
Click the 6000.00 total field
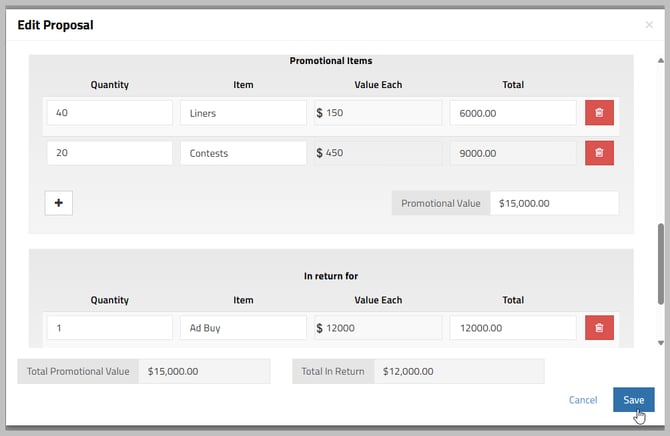click(513, 113)
